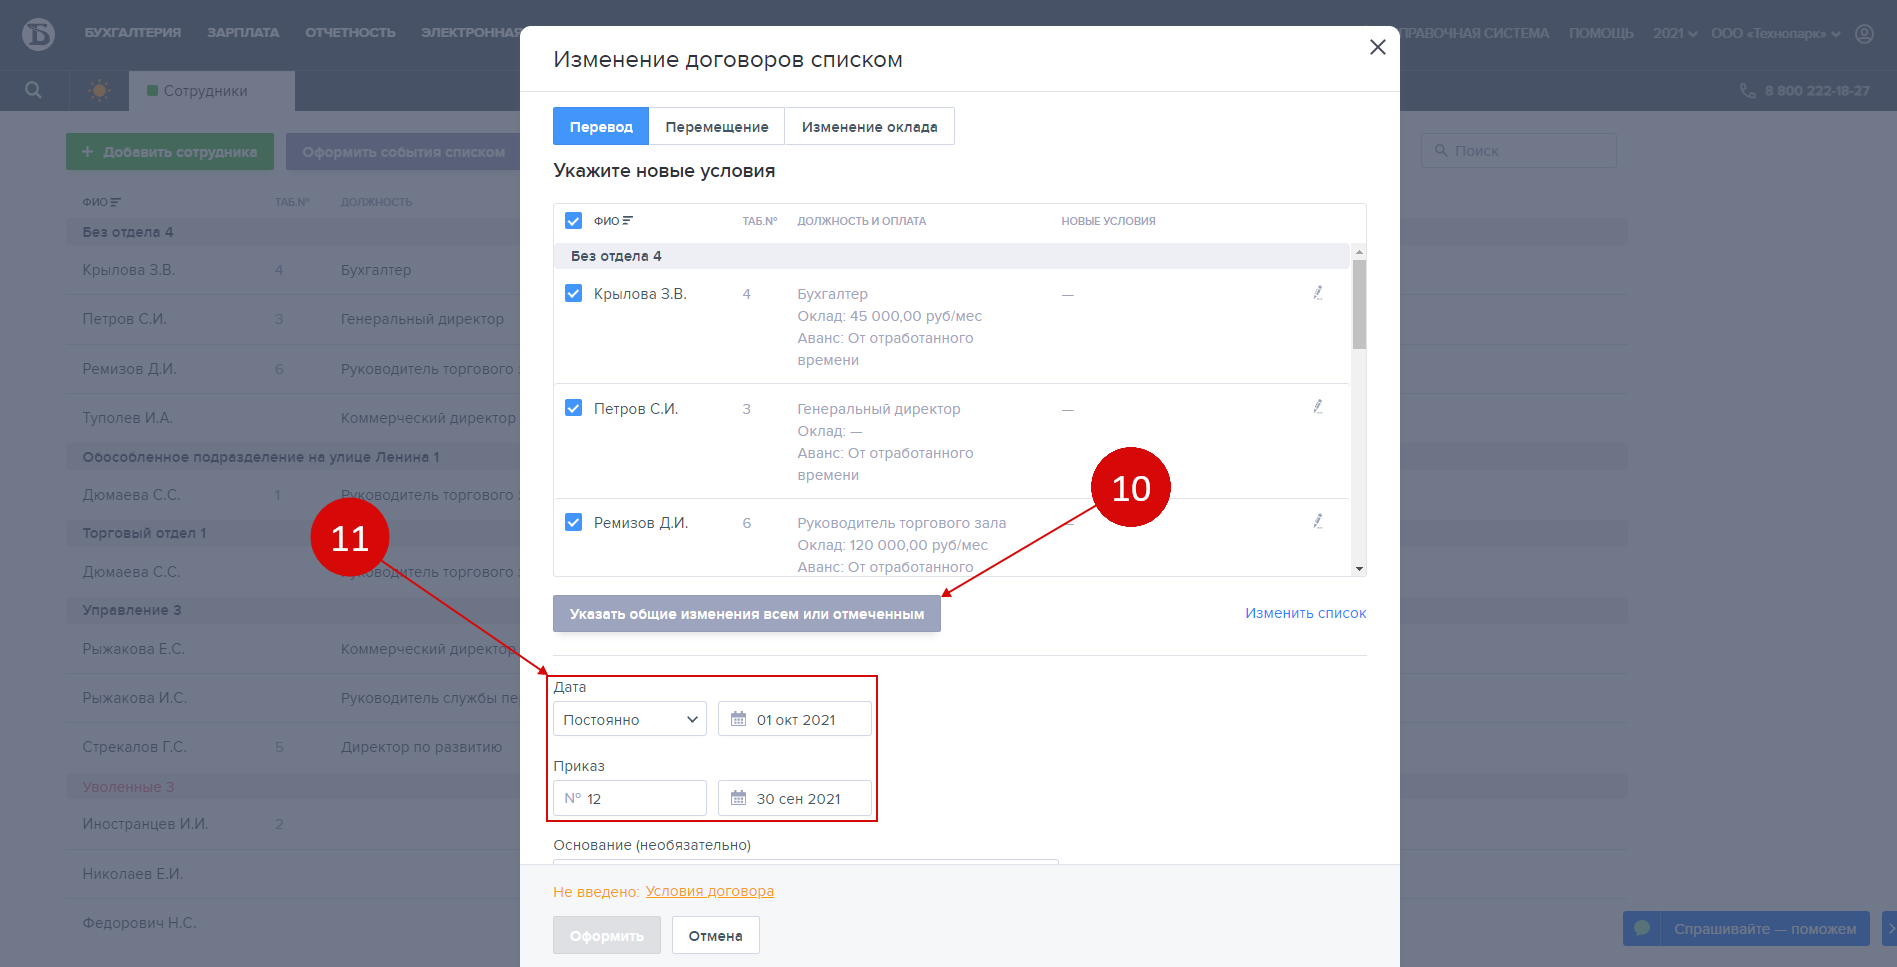1897x967 pixels.
Task: Click the Поиск search field in the background
Action: (x=1519, y=150)
